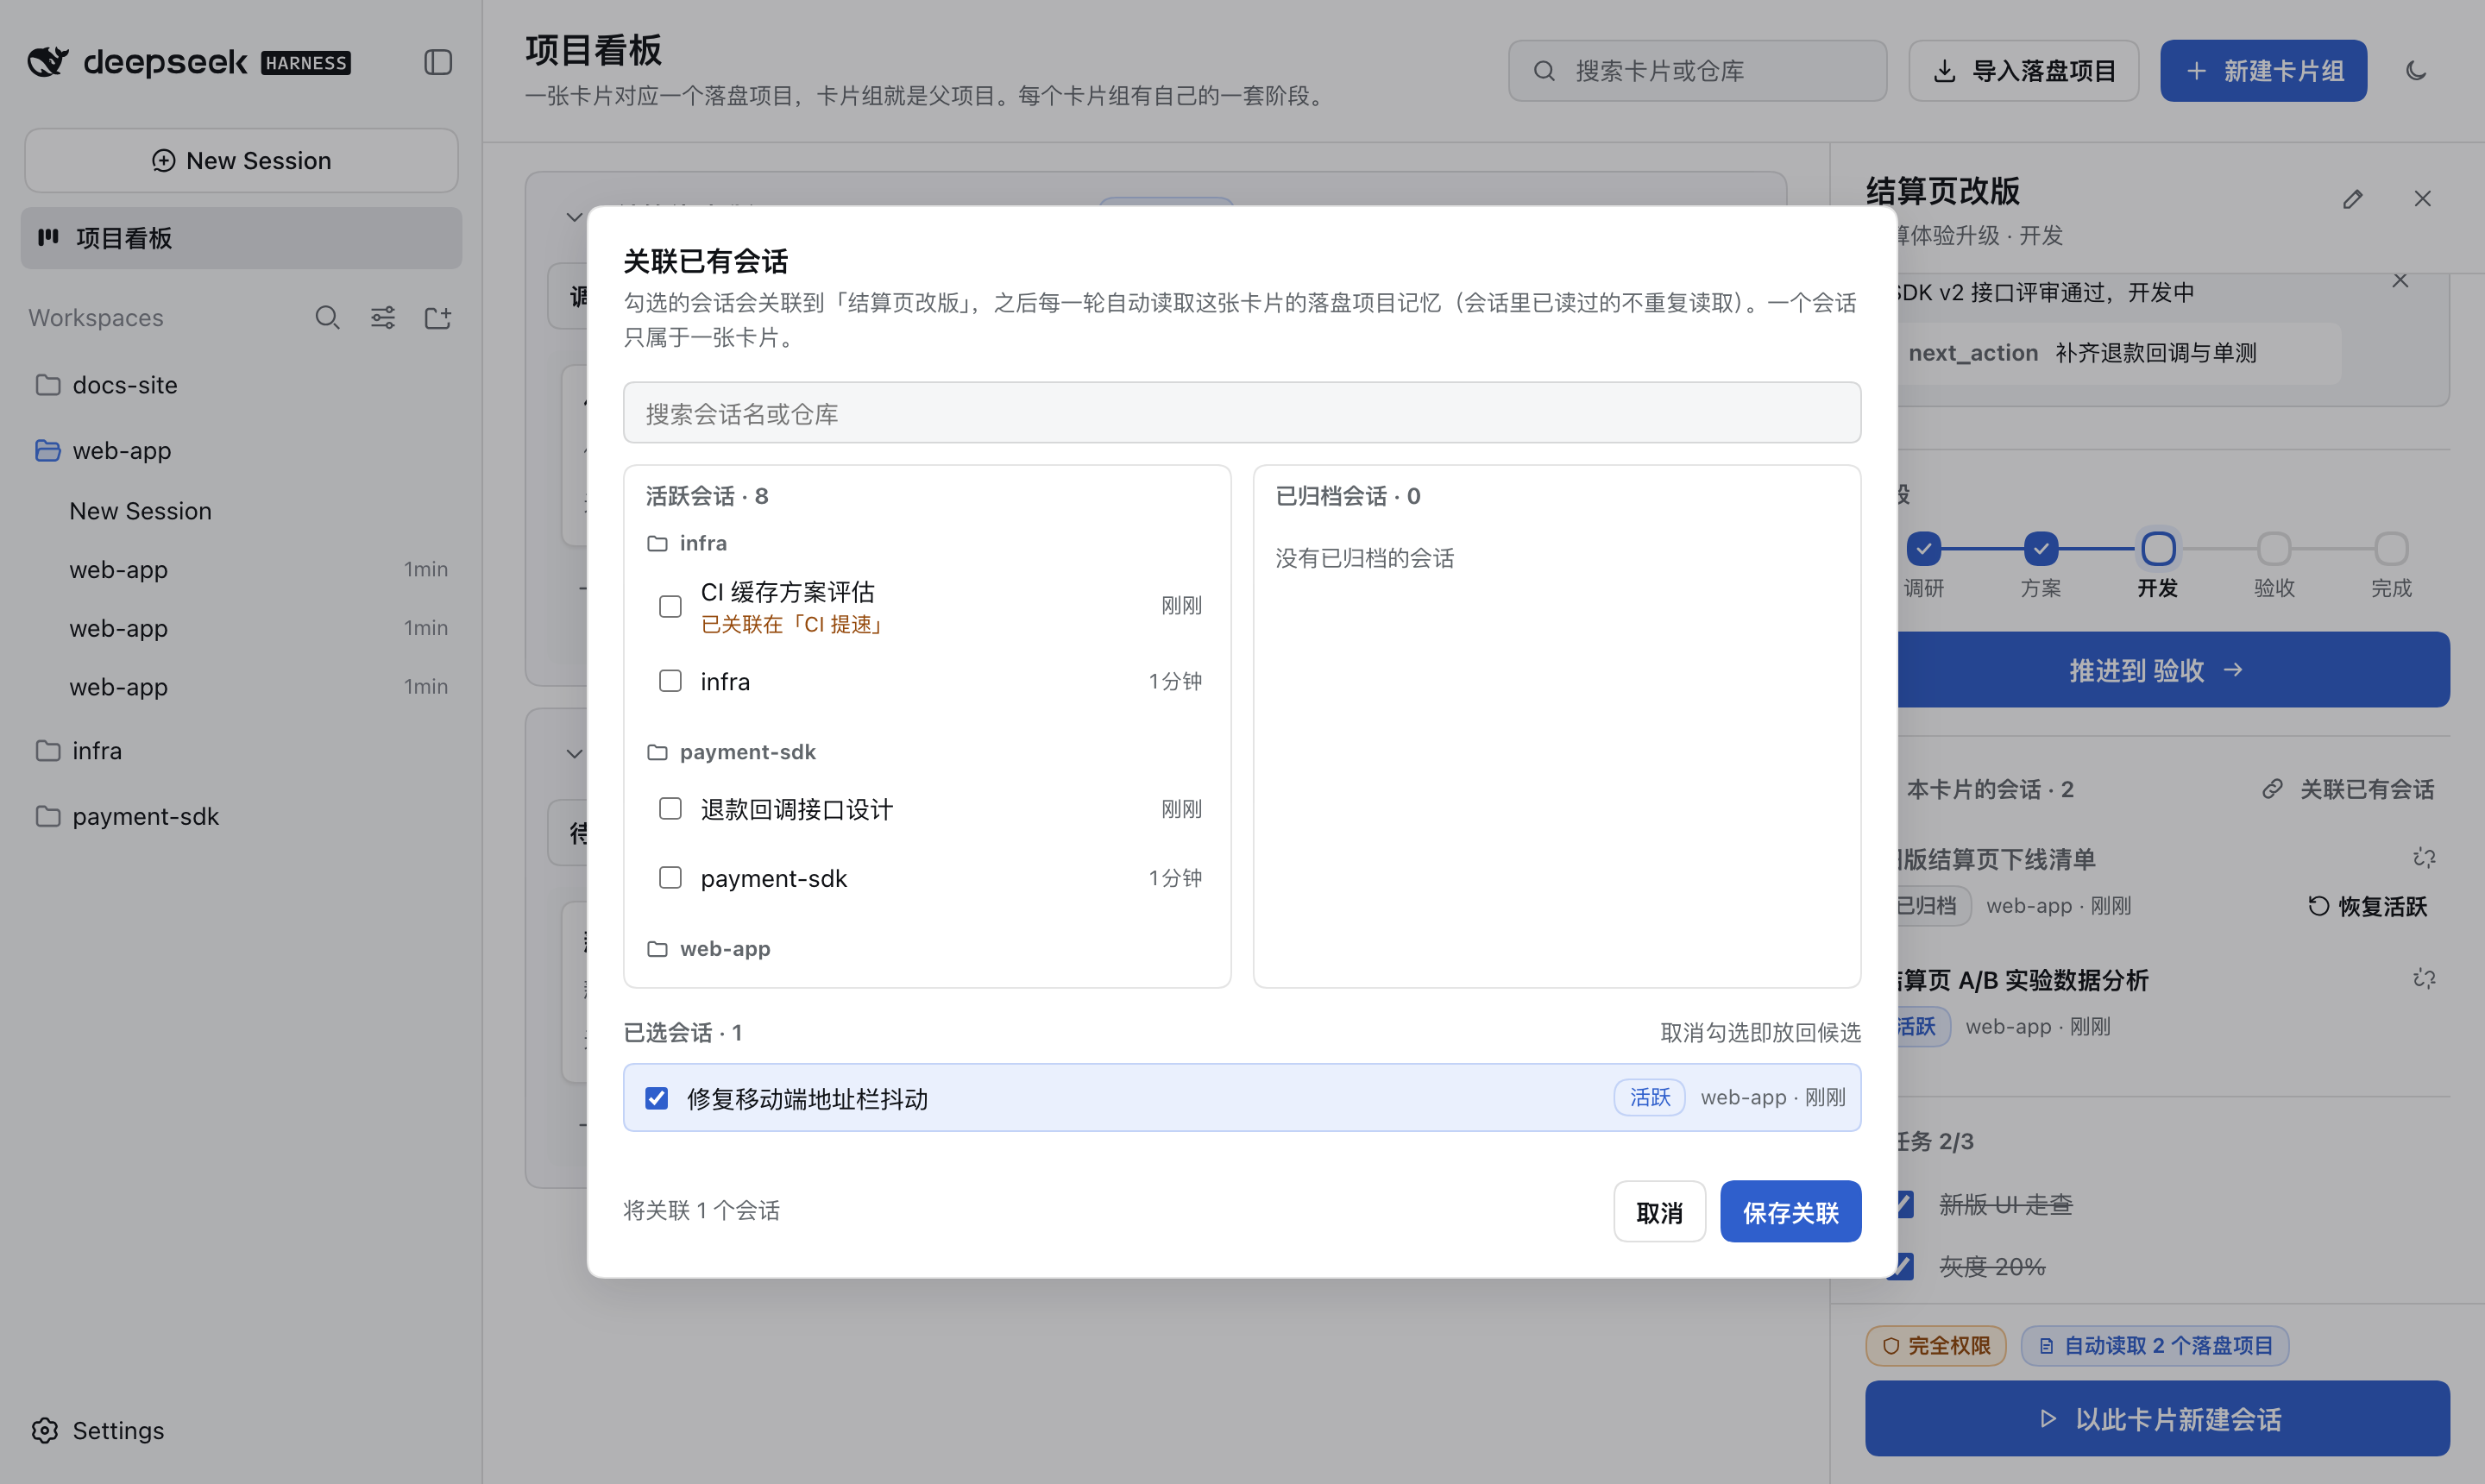
Task: Click the next_action 补齐退款回调与单测 field
Action: (x=2118, y=353)
